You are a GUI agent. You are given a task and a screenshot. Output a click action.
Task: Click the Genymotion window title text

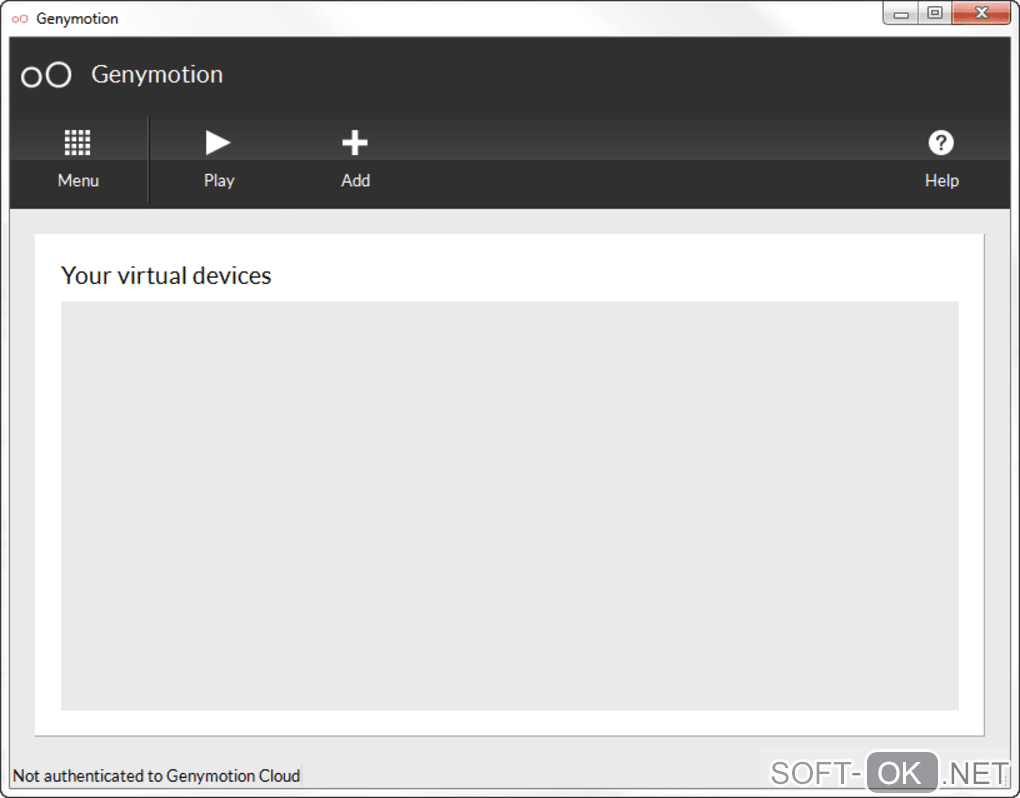pos(77,18)
